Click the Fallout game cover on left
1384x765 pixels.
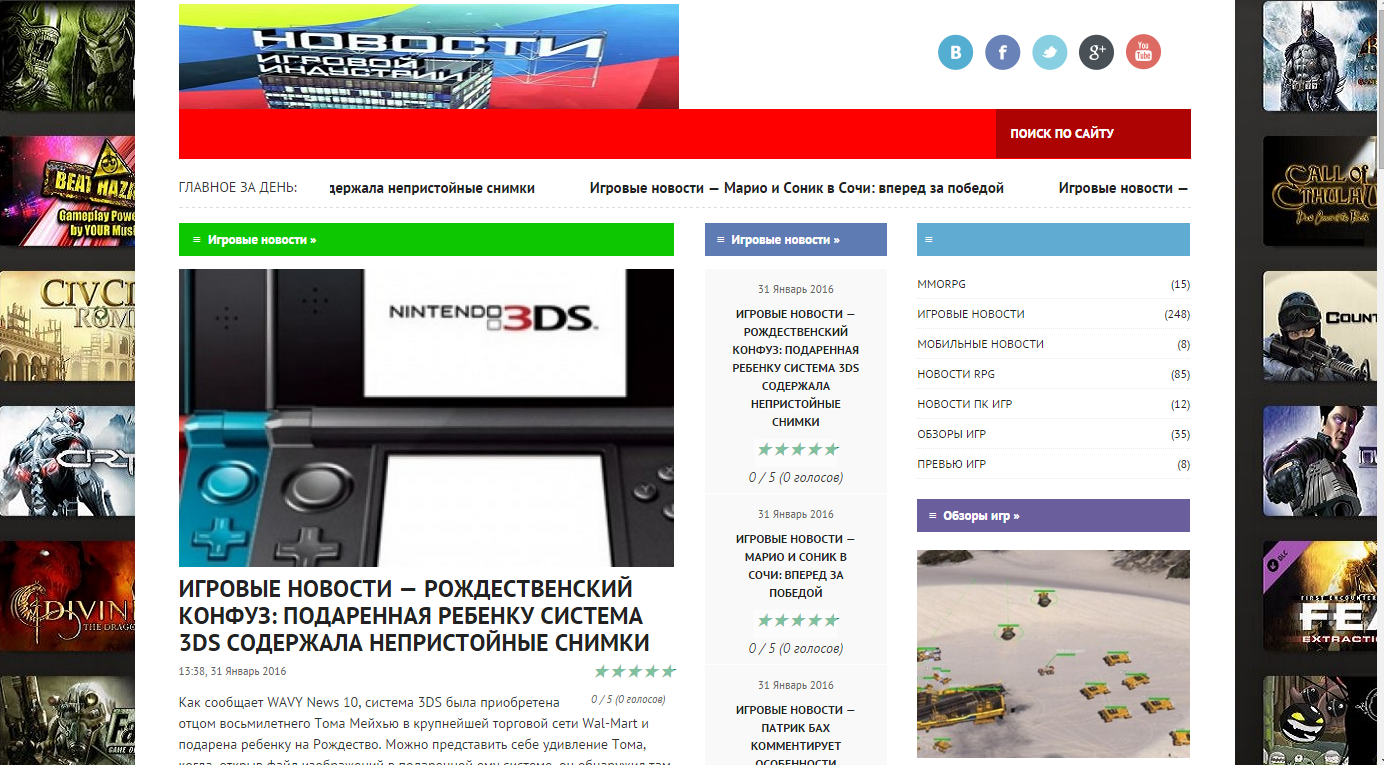tap(67, 720)
